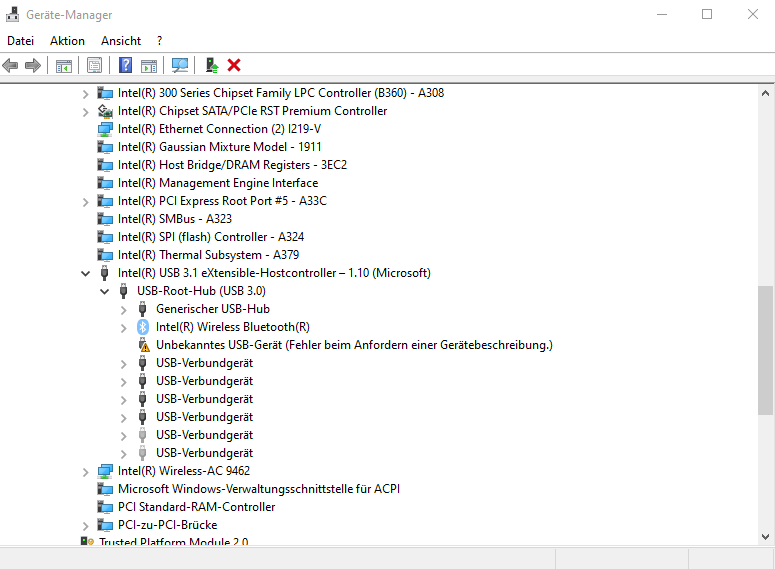The image size is (775, 569).
Task: Click icon of Intel(R) SMBus - A323
Action: [x=105, y=219]
